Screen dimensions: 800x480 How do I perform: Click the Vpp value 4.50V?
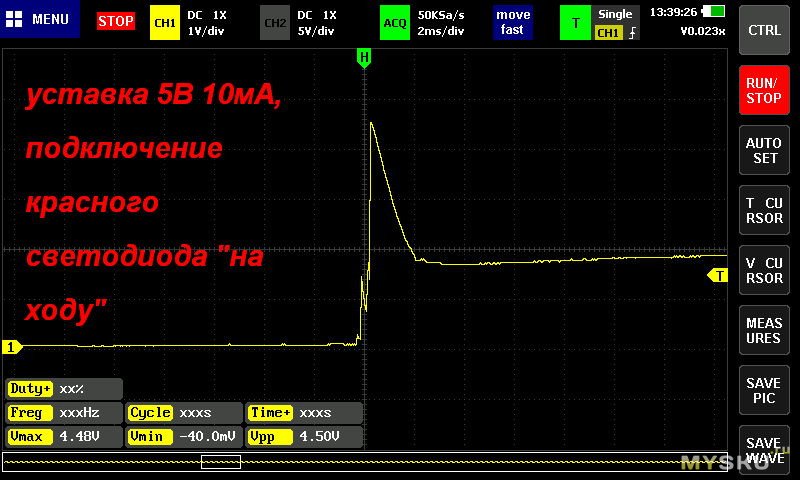click(x=320, y=437)
